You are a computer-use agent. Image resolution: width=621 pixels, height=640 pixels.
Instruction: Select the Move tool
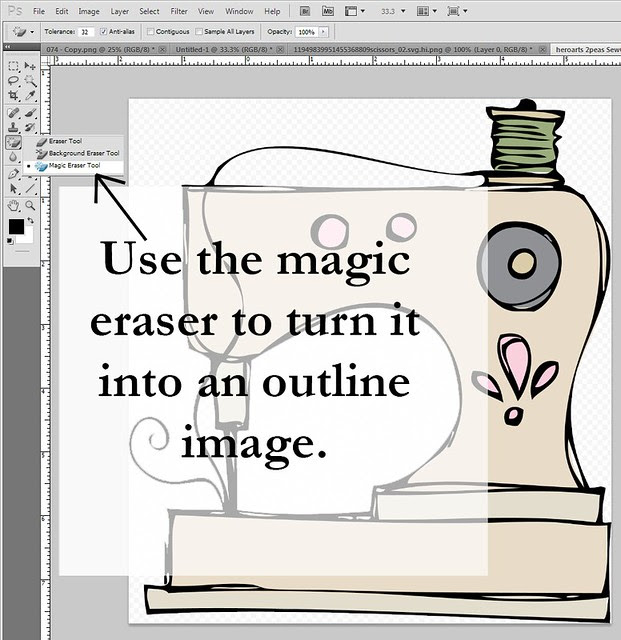[x=30, y=66]
